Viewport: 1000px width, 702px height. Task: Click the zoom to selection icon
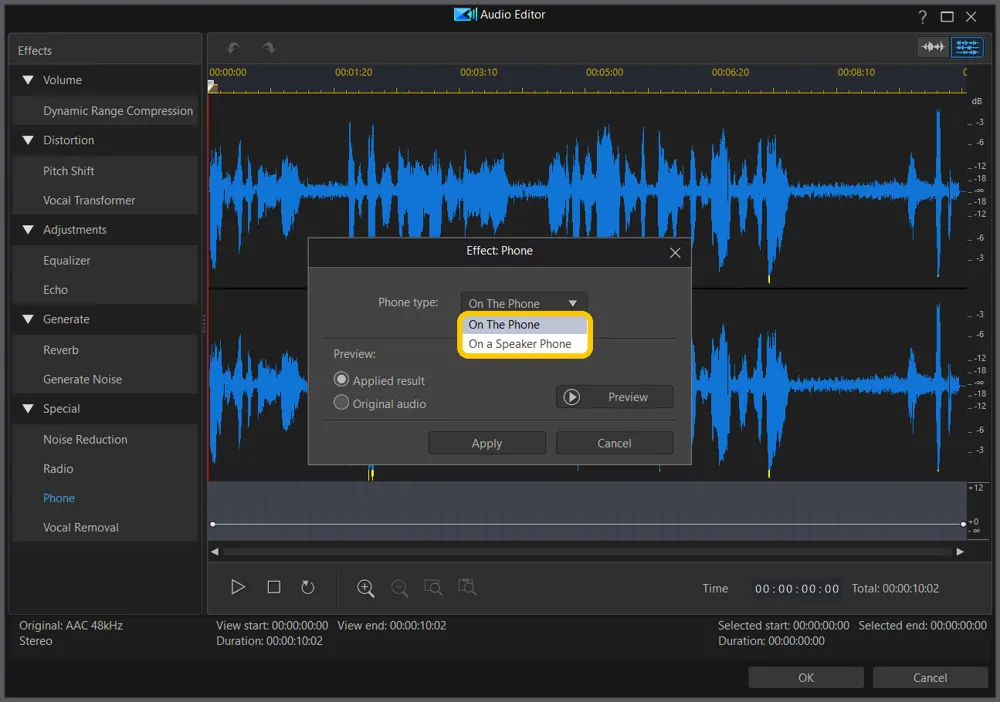(x=433, y=587)
